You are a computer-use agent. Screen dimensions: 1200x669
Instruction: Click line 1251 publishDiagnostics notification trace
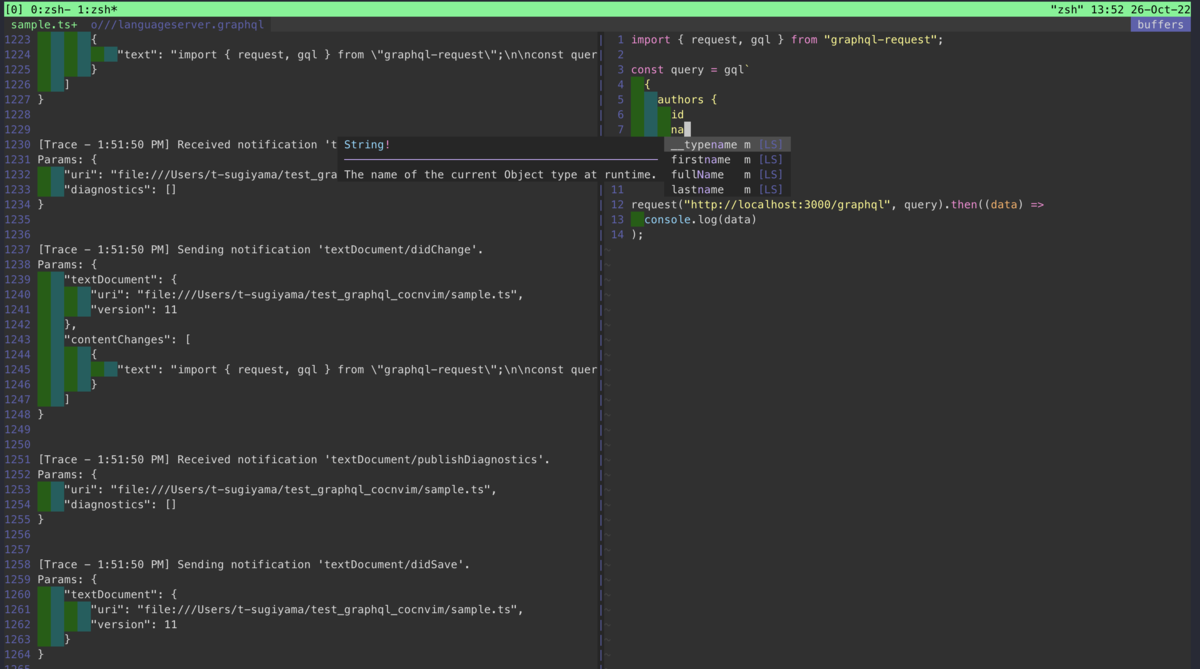(294, 460)
